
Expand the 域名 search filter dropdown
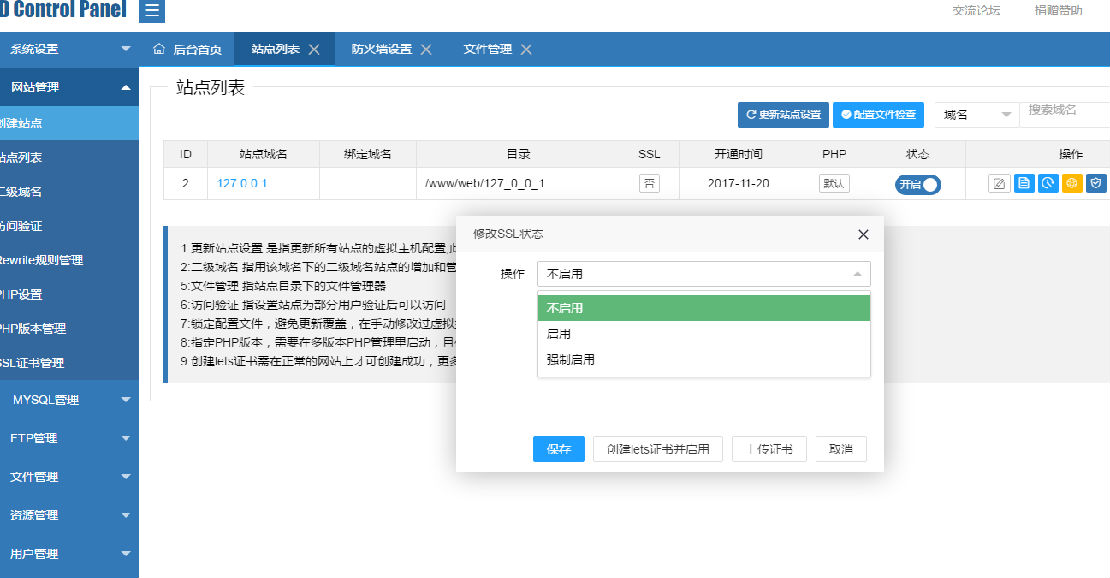tap(975, 114)
